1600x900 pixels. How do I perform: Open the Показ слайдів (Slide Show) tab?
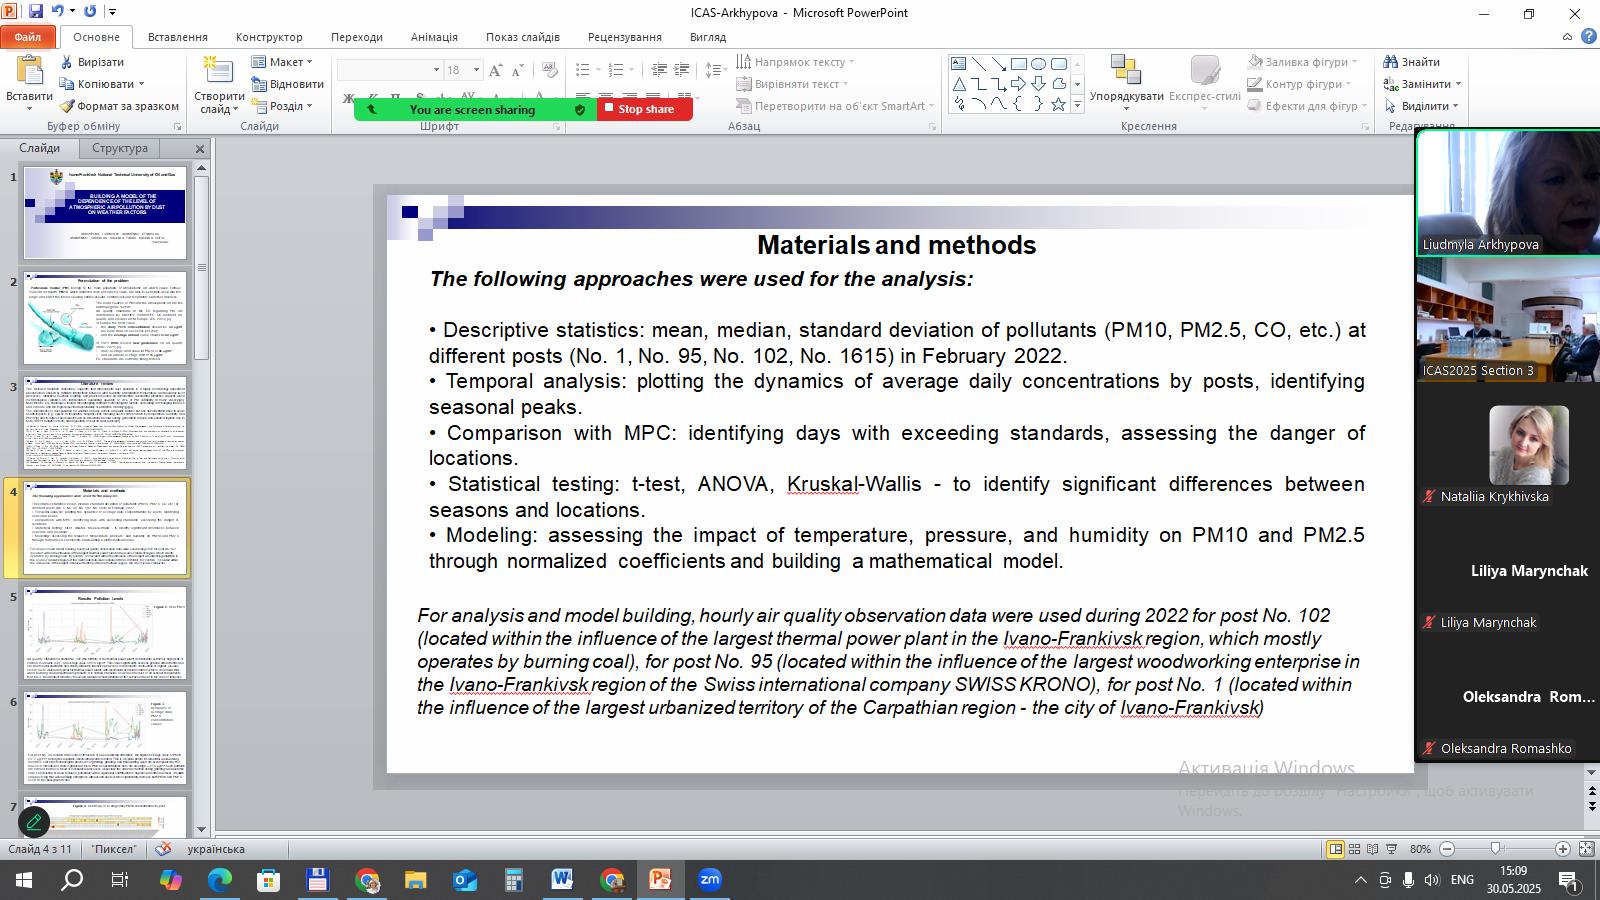click(x=523, y=37)
